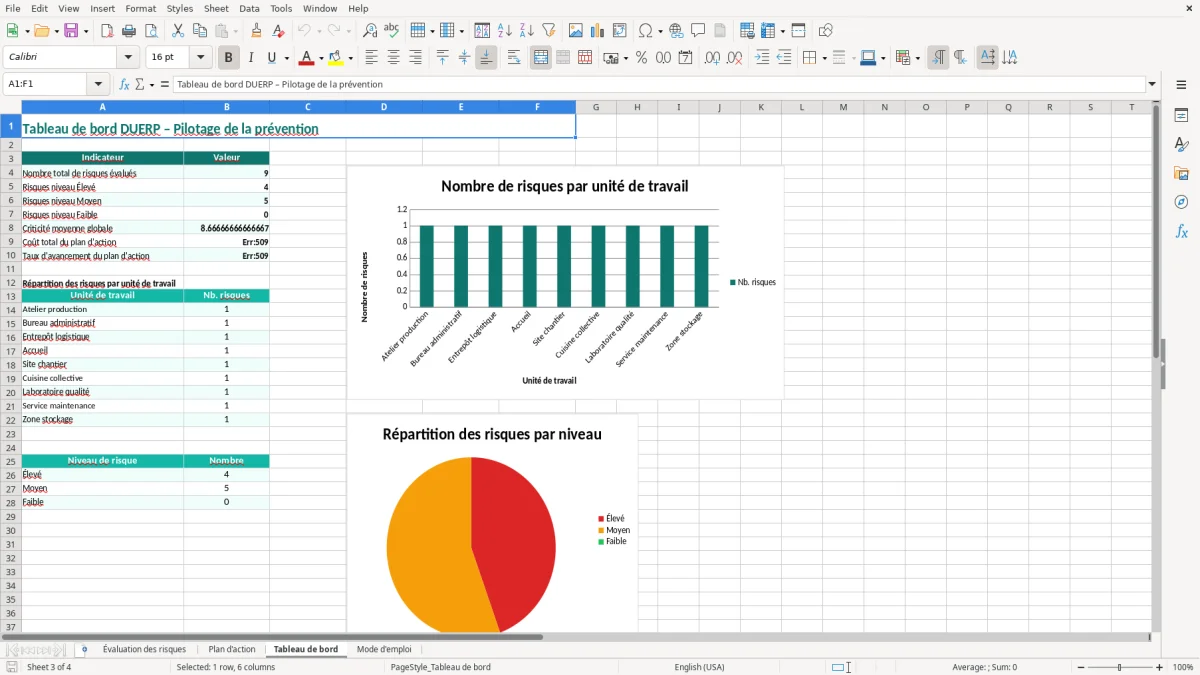This screenshot has width=1200, height=675.
Task: Expand the font name dropdown
Action: [x=128, y=58]
